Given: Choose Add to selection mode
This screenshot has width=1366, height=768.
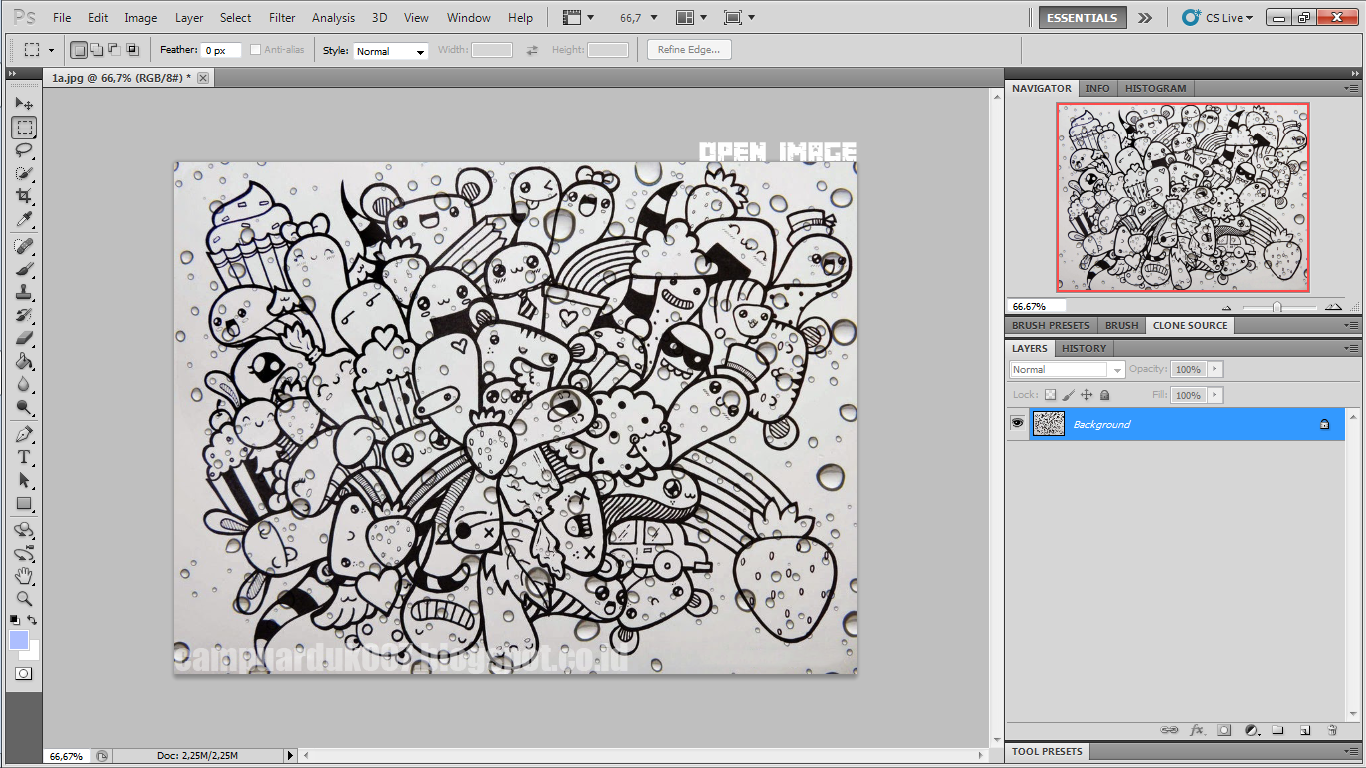Looking at the screenshot, I should pos(97,49).
